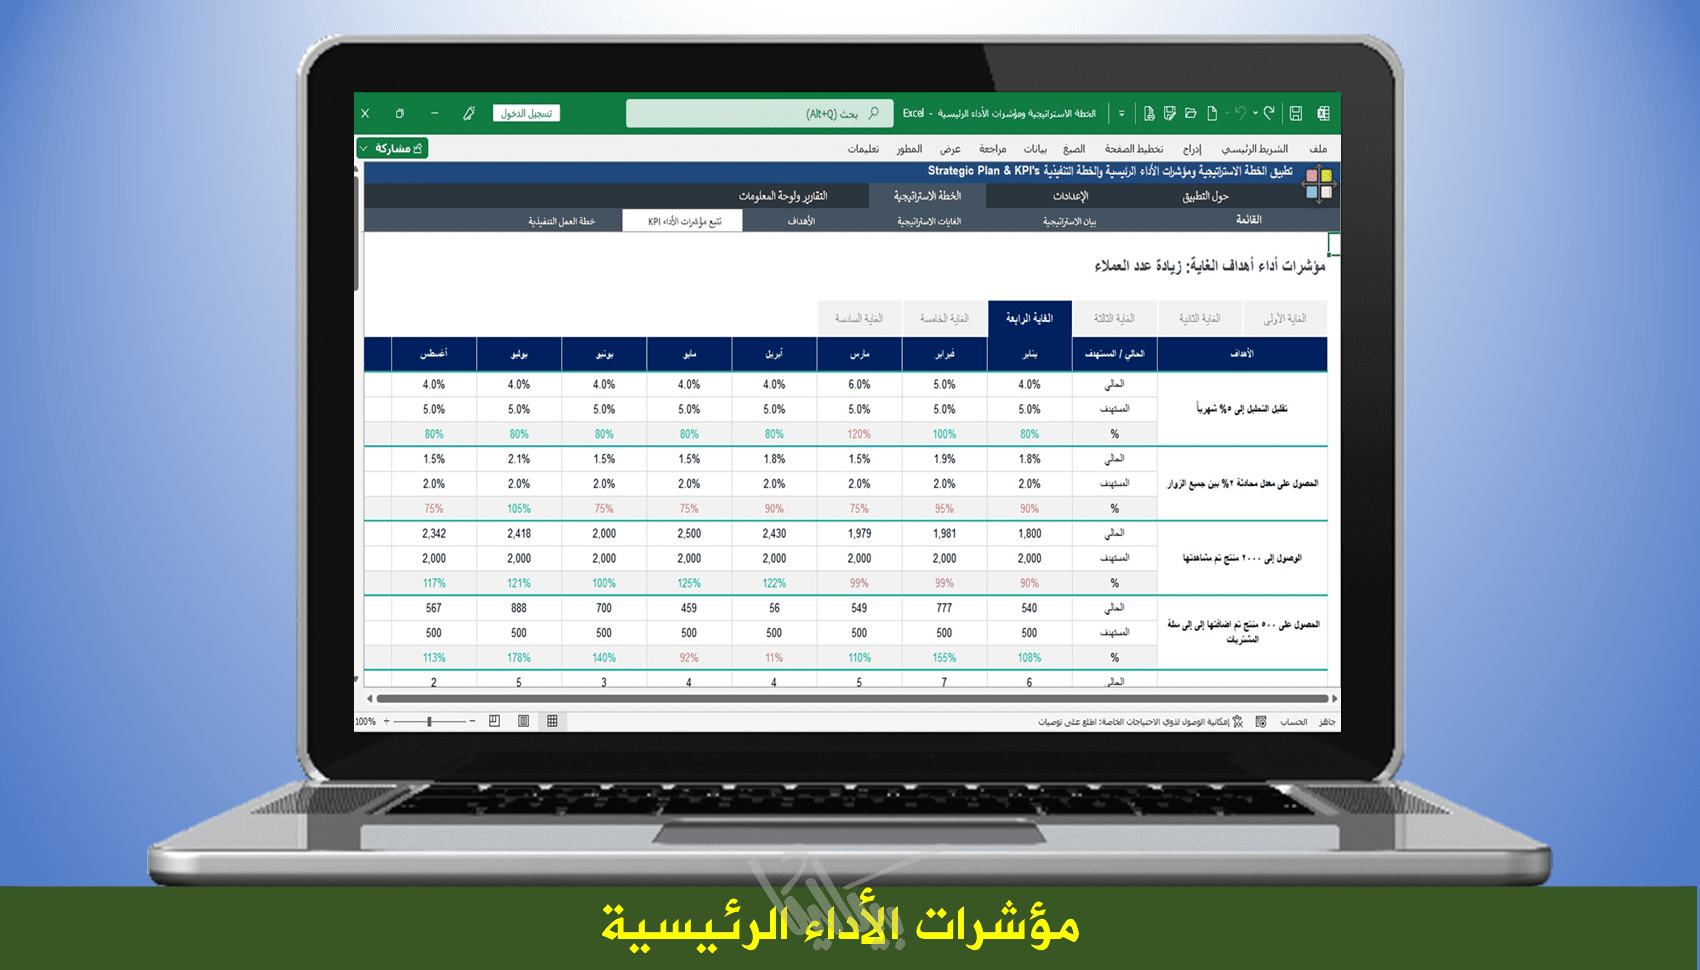
Task: Switch to the الغاية الثالثة goal tab
Action: coord(1114,318)
